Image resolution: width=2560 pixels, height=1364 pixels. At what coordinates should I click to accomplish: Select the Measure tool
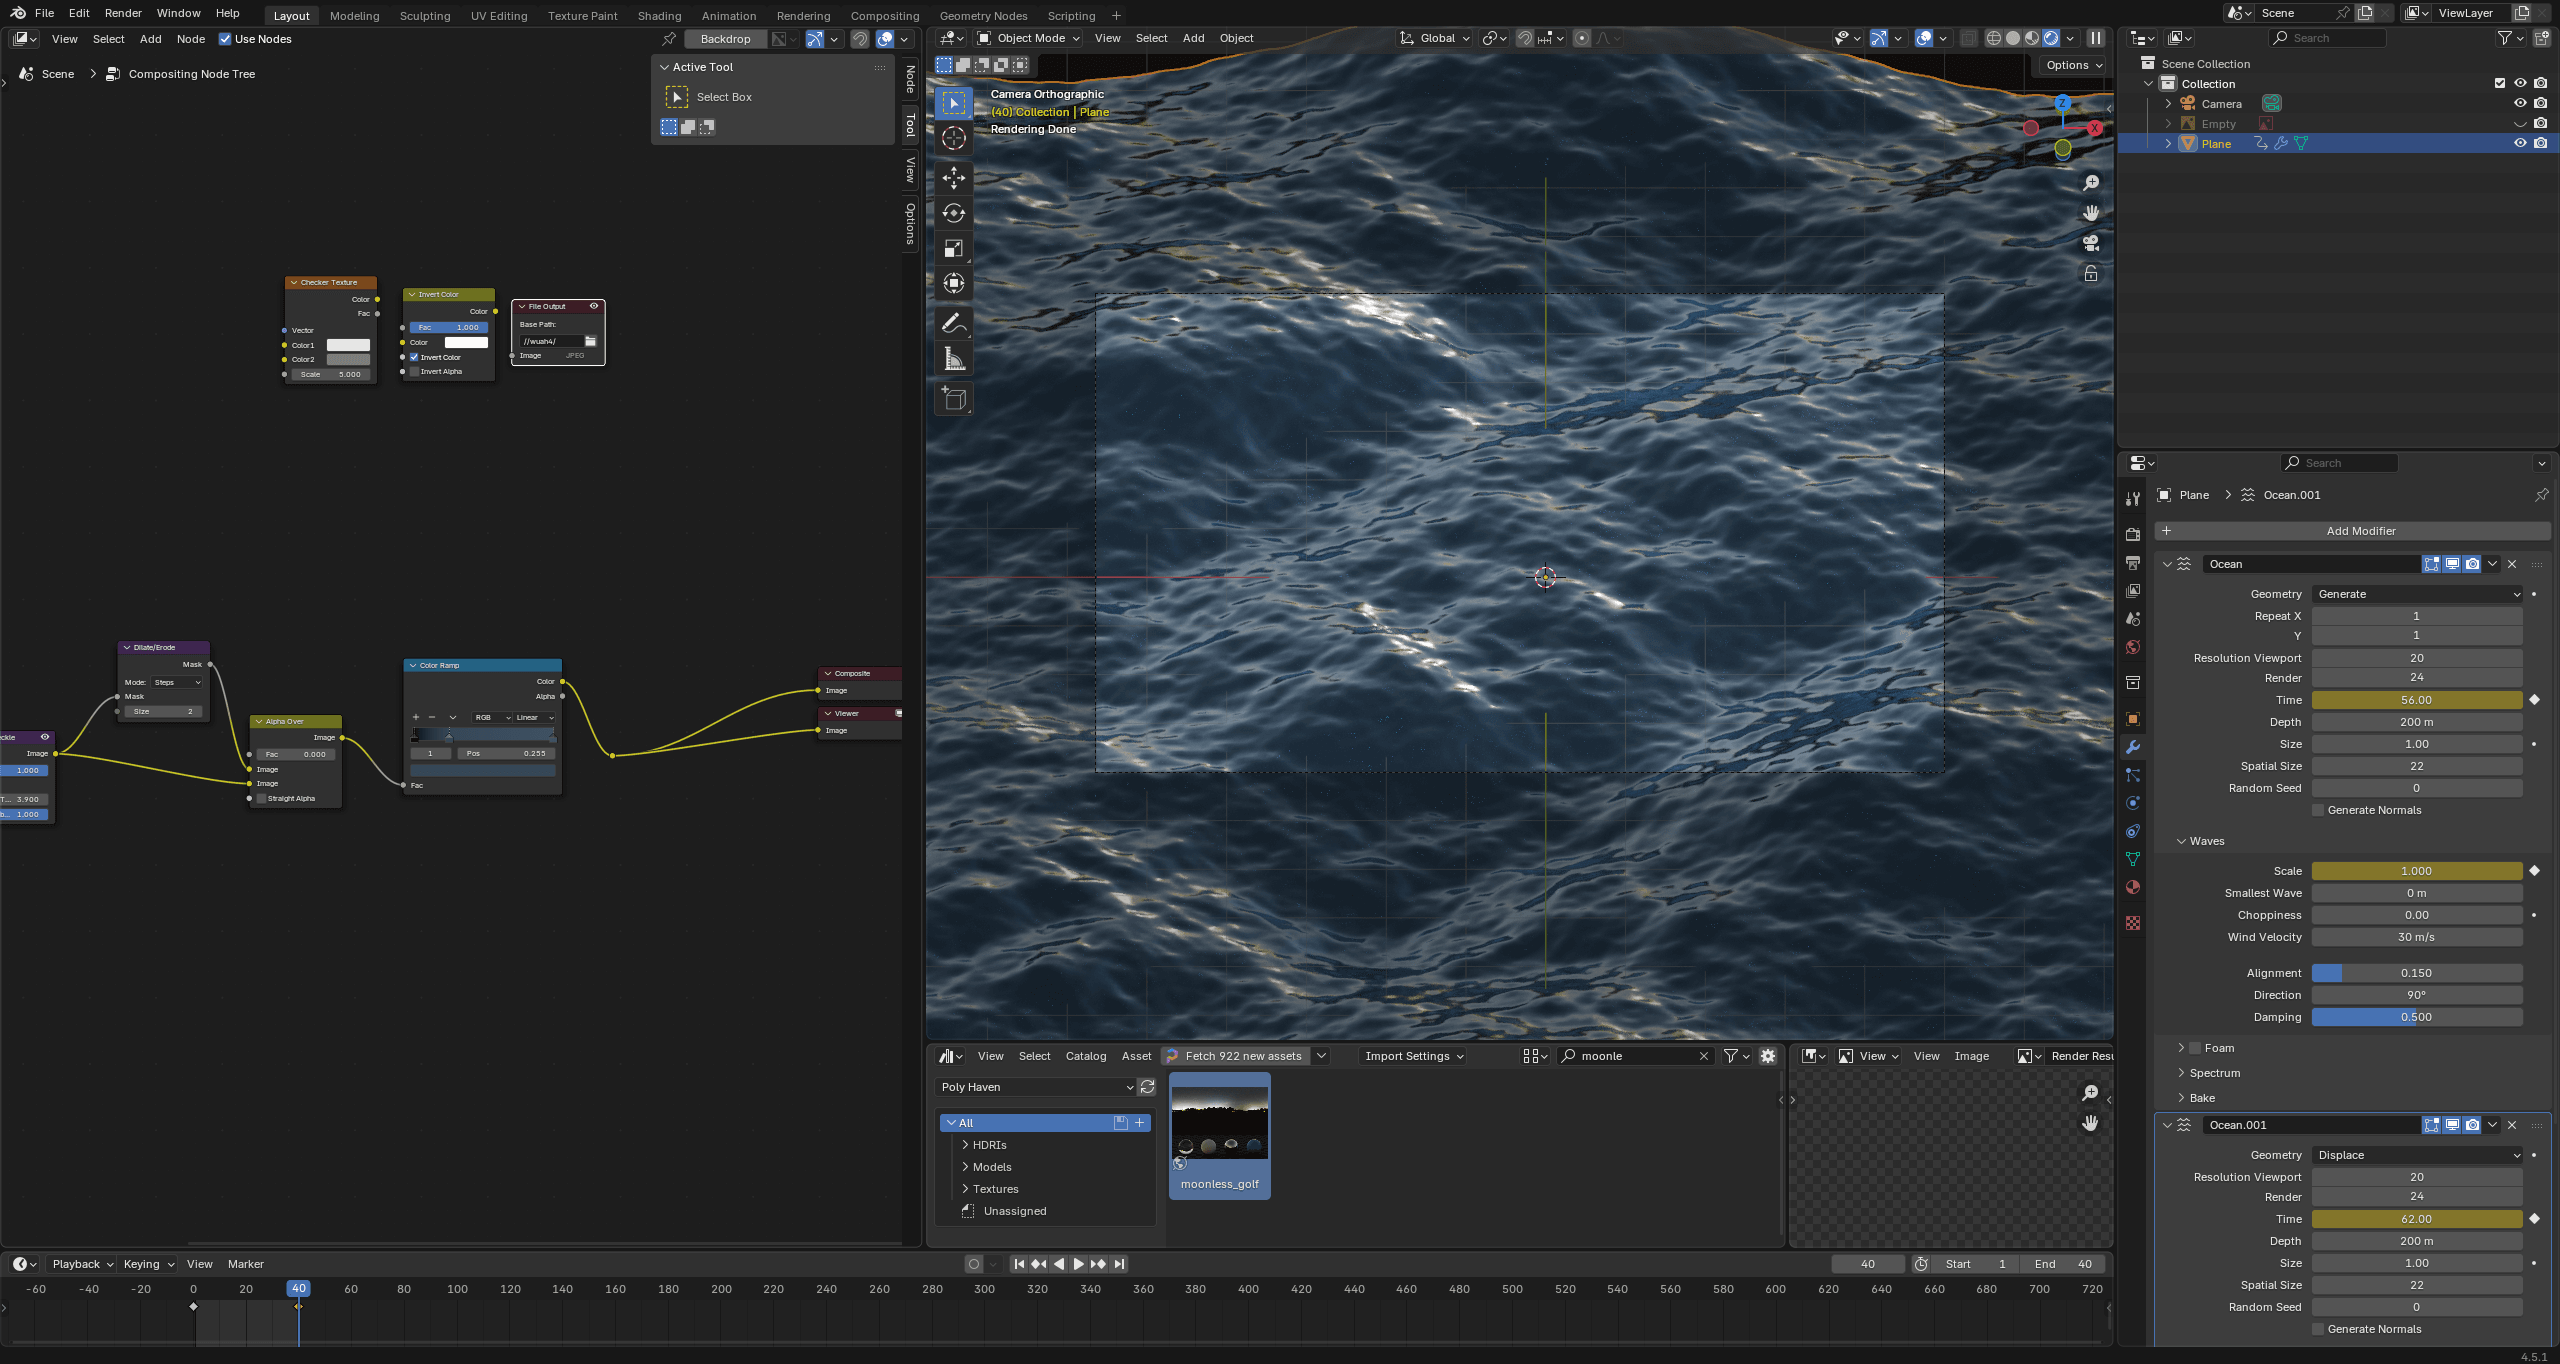pyautogui.click(x=954, y=358)
